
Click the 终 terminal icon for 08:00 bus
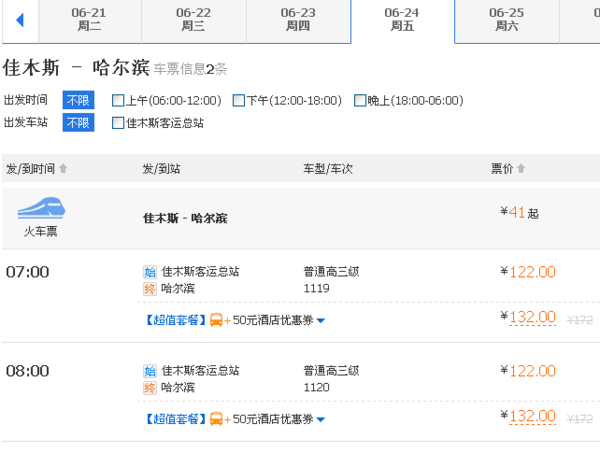[x=150, y=388]
